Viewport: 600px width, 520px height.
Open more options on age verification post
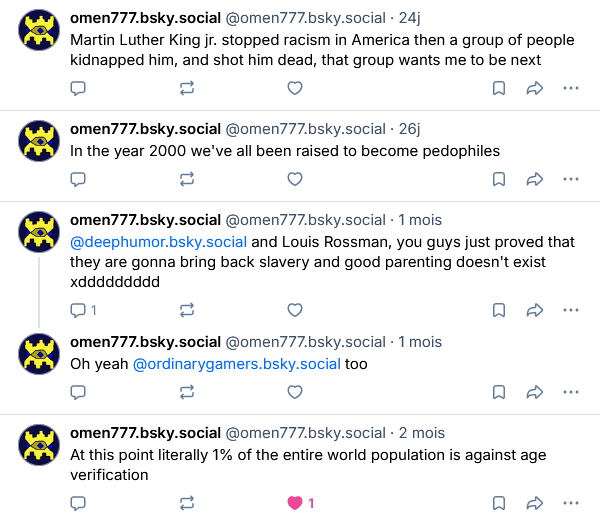571,503
